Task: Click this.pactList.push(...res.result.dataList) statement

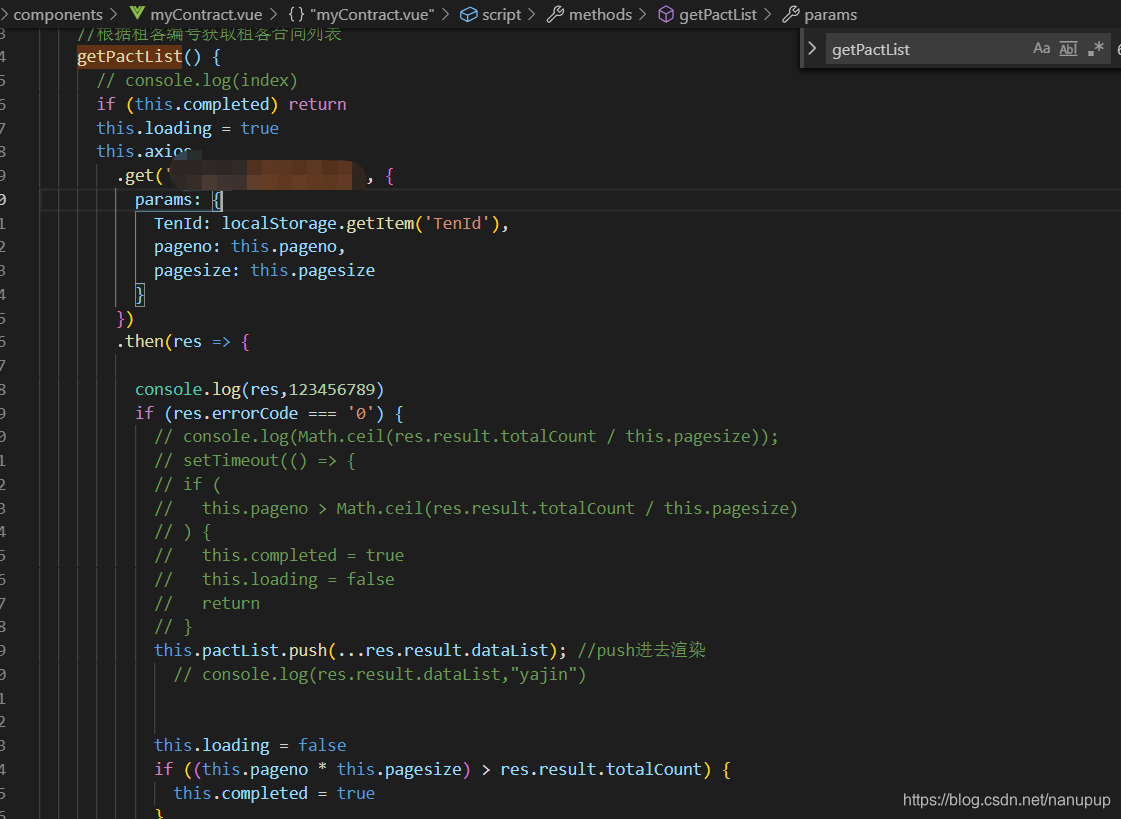Action: [360, 650]
